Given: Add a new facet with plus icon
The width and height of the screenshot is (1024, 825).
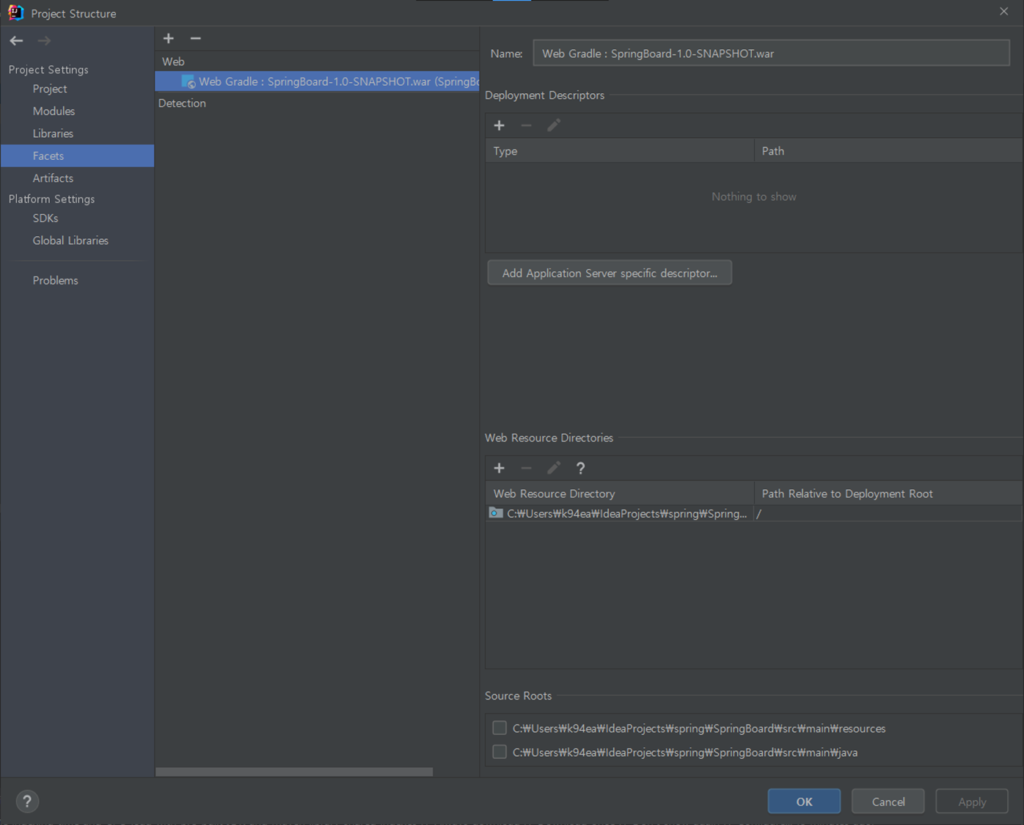Looking at the screenshot, I should [x=168, y=38].
